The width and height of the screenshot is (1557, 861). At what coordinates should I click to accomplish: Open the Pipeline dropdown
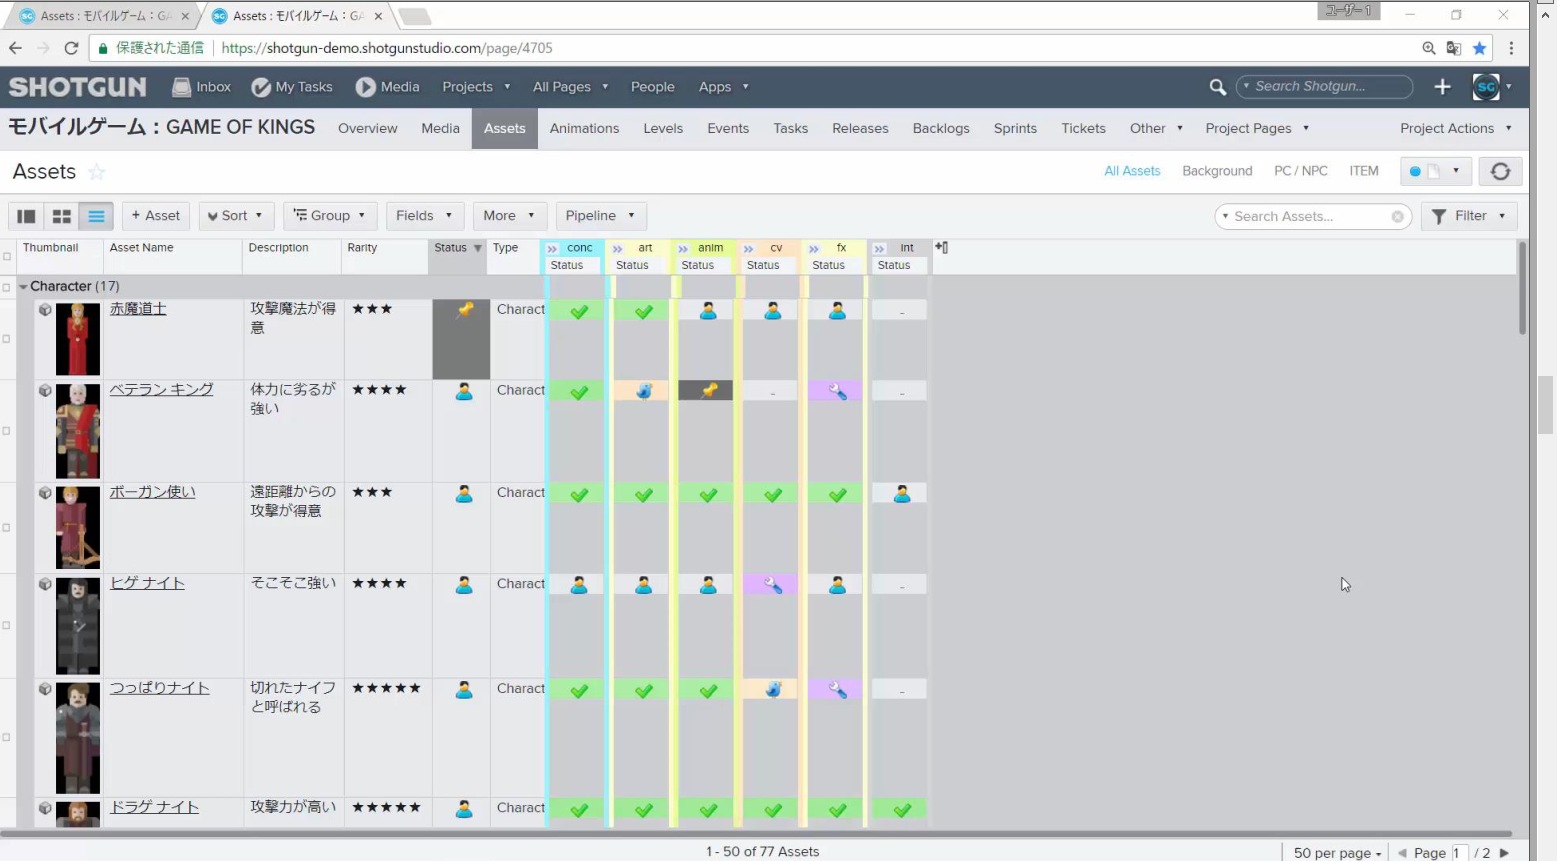(600, 216)
